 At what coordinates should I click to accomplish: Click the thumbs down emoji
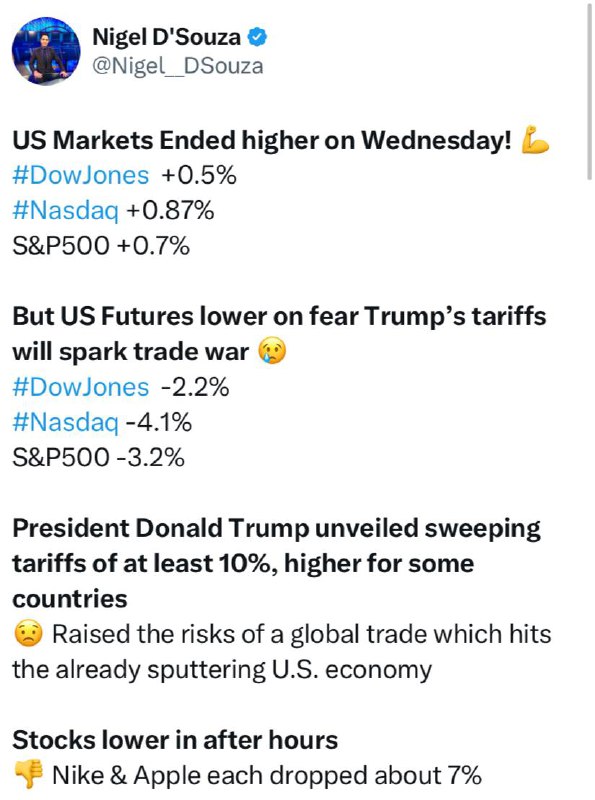(x=28, y=776)
